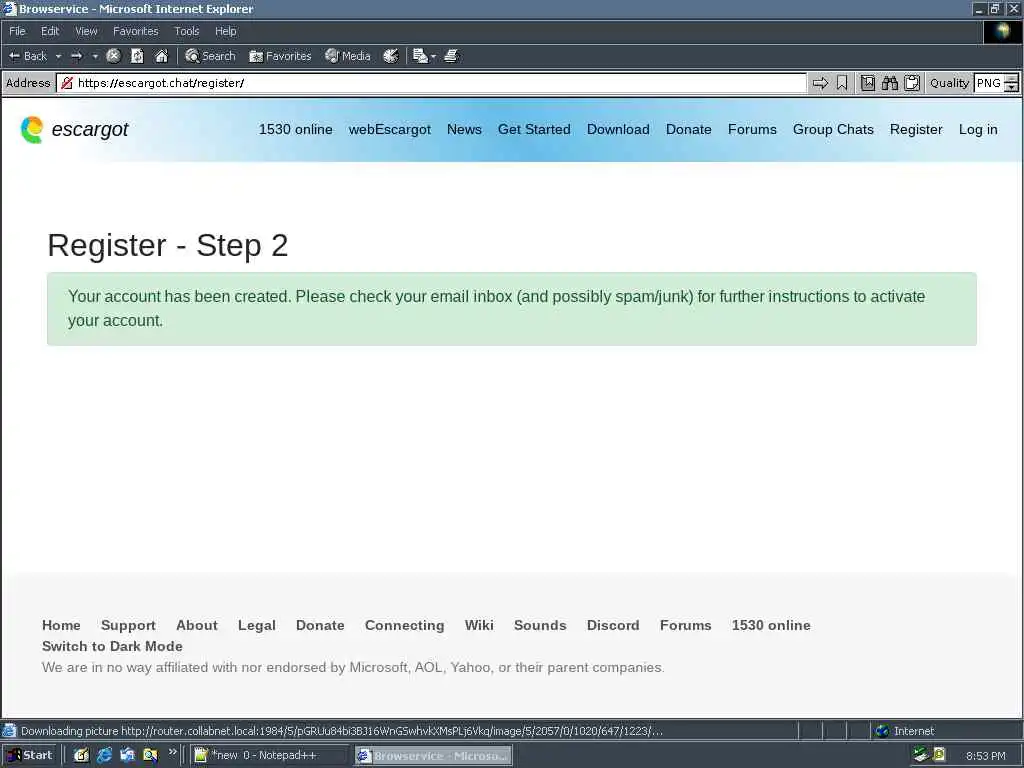Click the 1530 online link in header
This screenshot has width=1024, height=768.
[x=295, y=129]
